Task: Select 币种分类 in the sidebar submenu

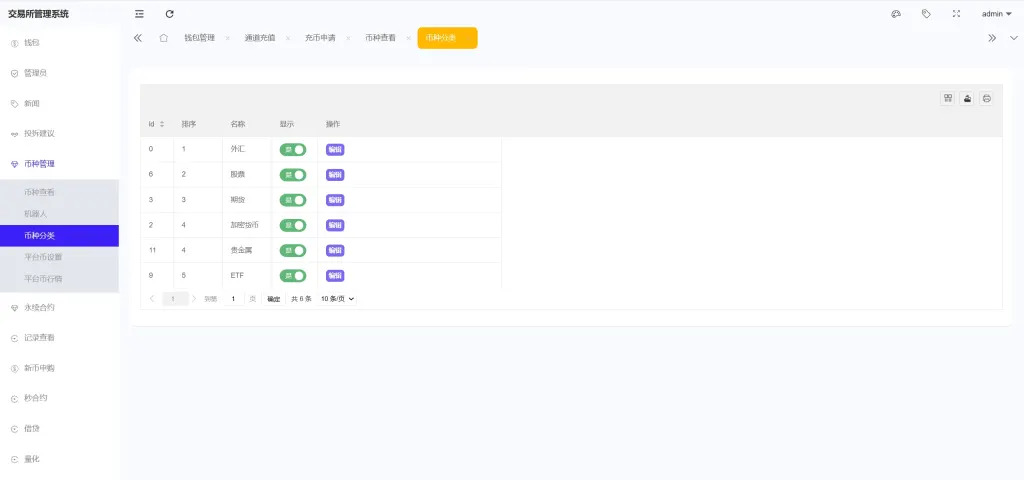Action: (59, 236)
